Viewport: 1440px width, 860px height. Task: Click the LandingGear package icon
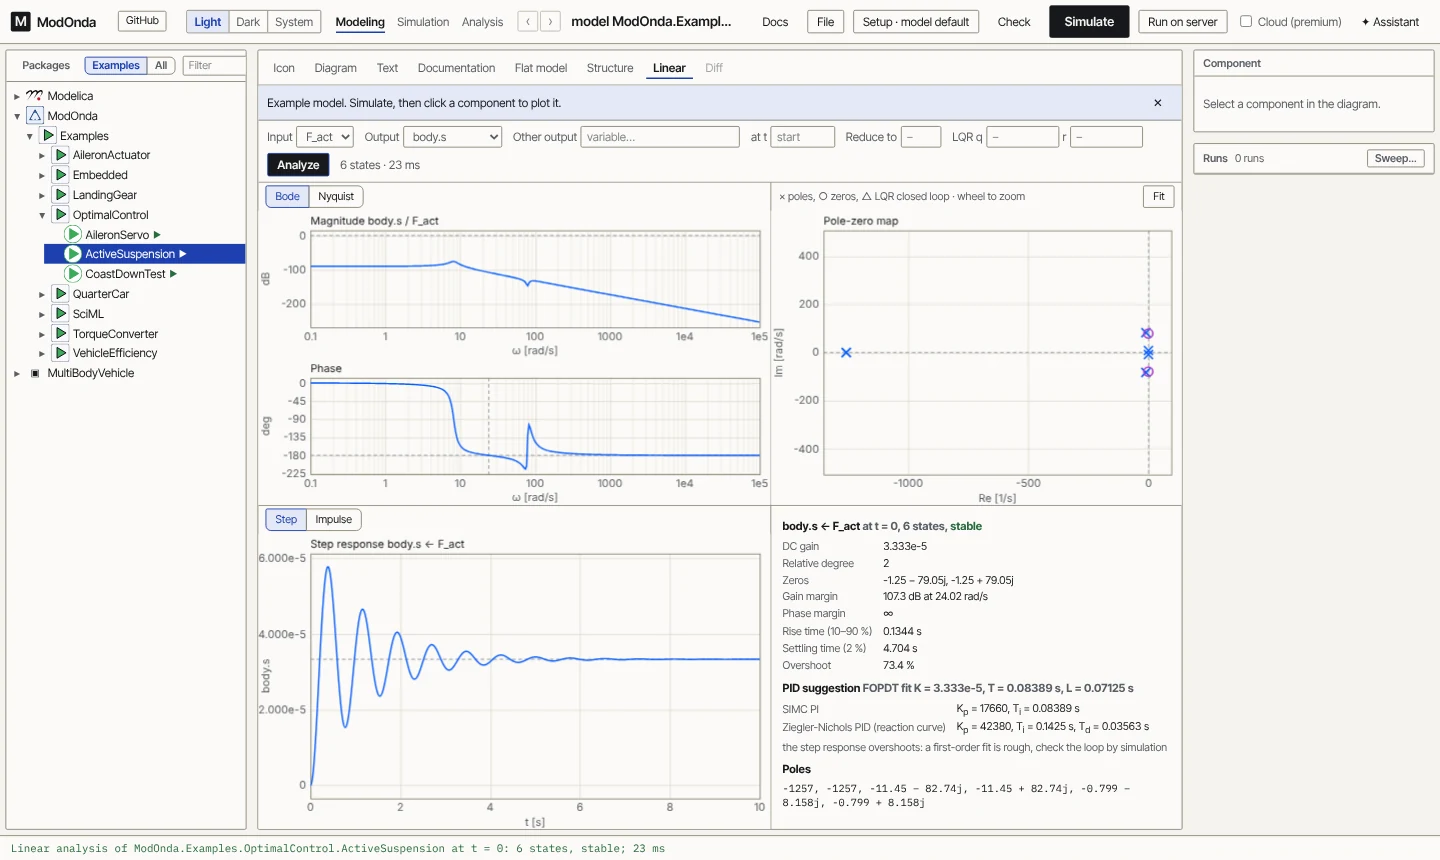click(61, 195)
